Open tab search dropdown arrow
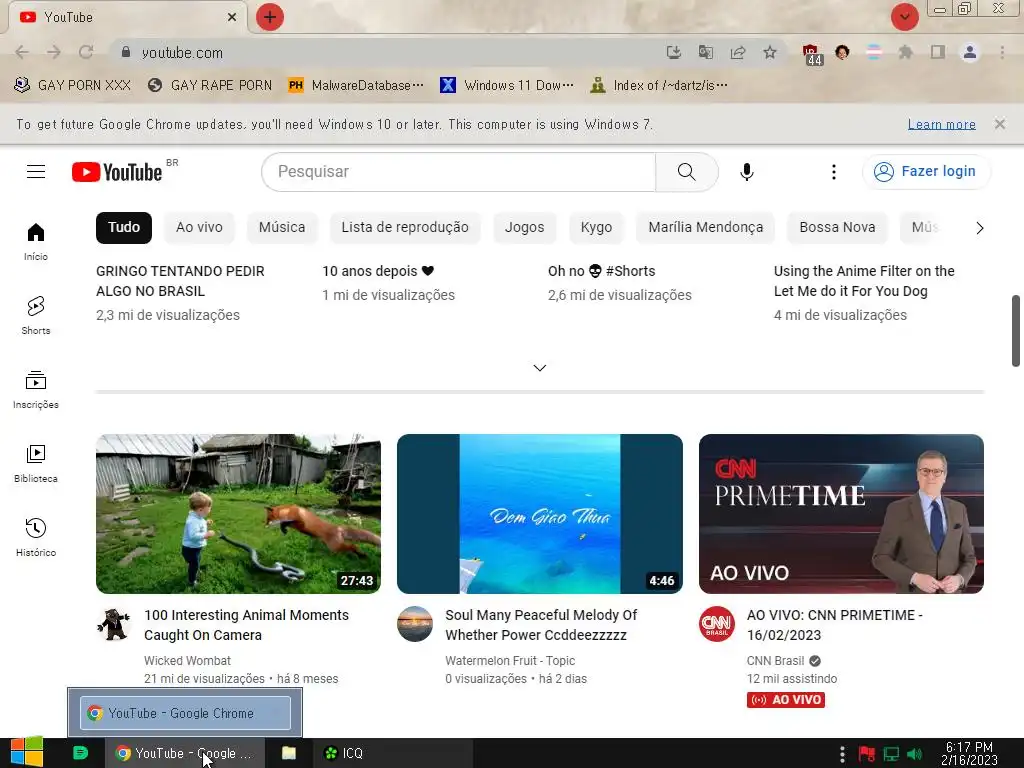The width and height of the screenshot is (1024, 768). tap(904, 17)
